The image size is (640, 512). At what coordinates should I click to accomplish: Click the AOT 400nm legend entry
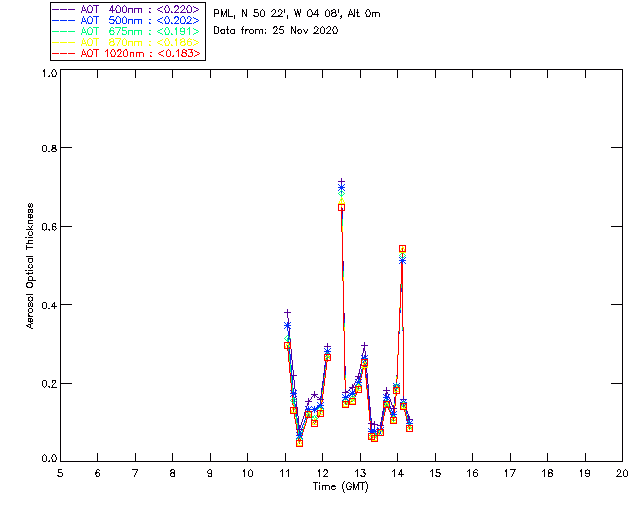pos(128,10)
